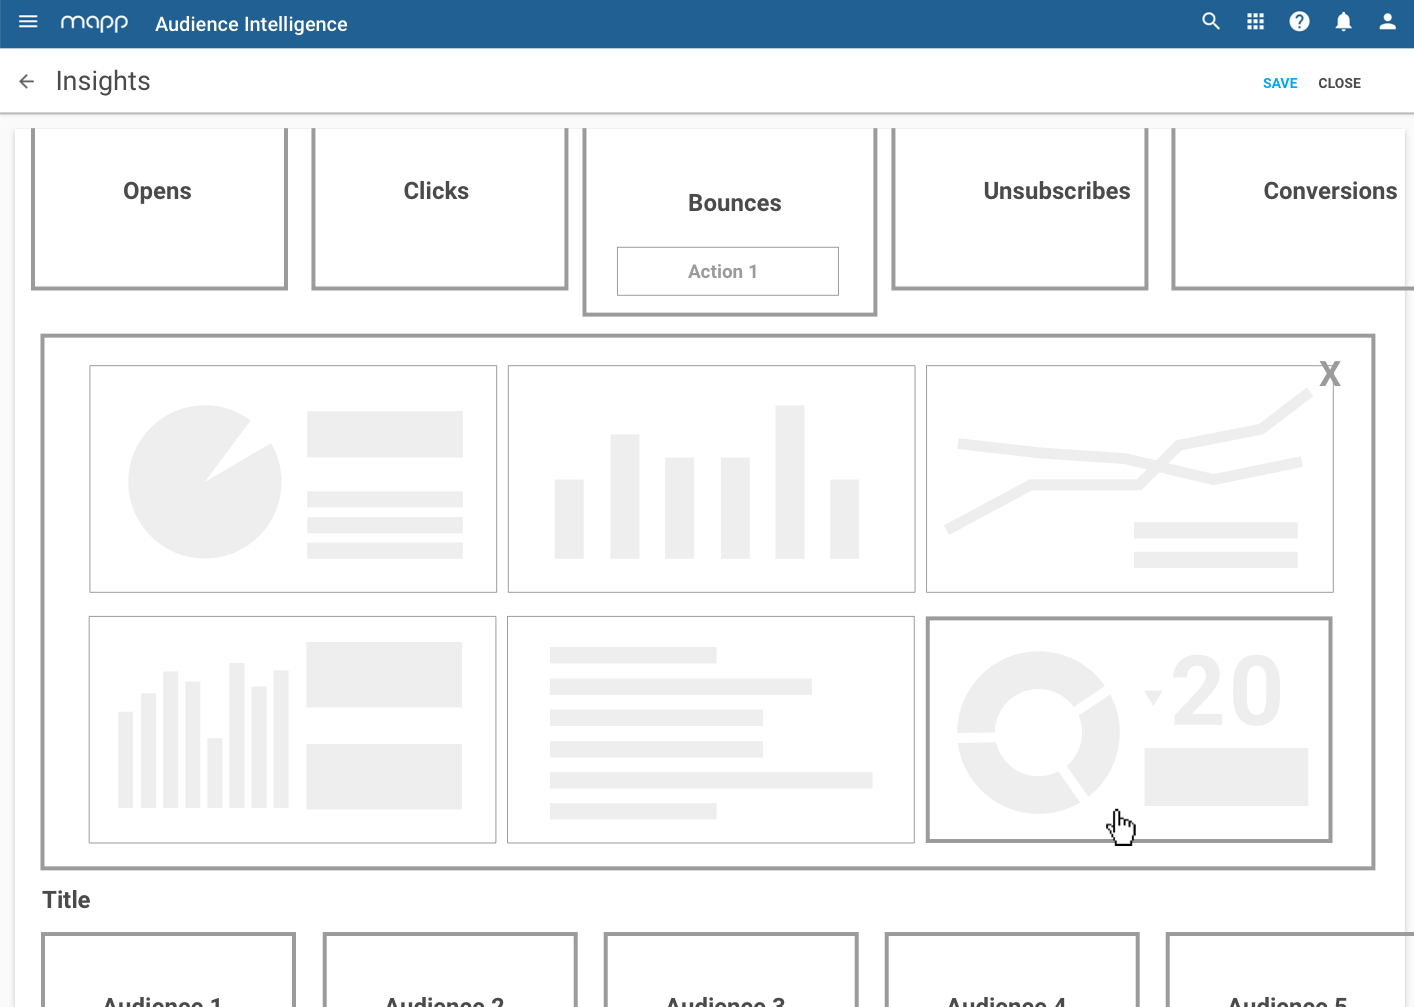Screen dimensions: 1414x1007
Task: Choose the pie chart with legend thumbnail
Action: (293, 479)
